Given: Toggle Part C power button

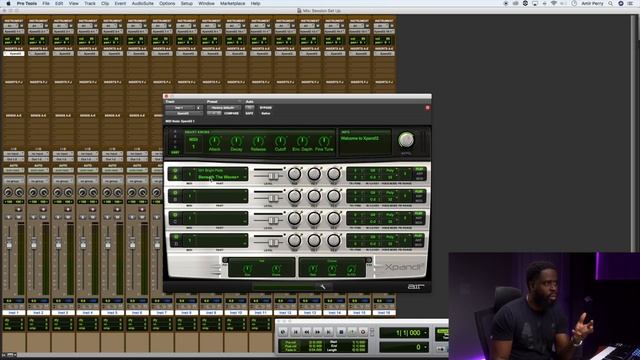Looking at the screenshot, I should (x=176, y=215).
